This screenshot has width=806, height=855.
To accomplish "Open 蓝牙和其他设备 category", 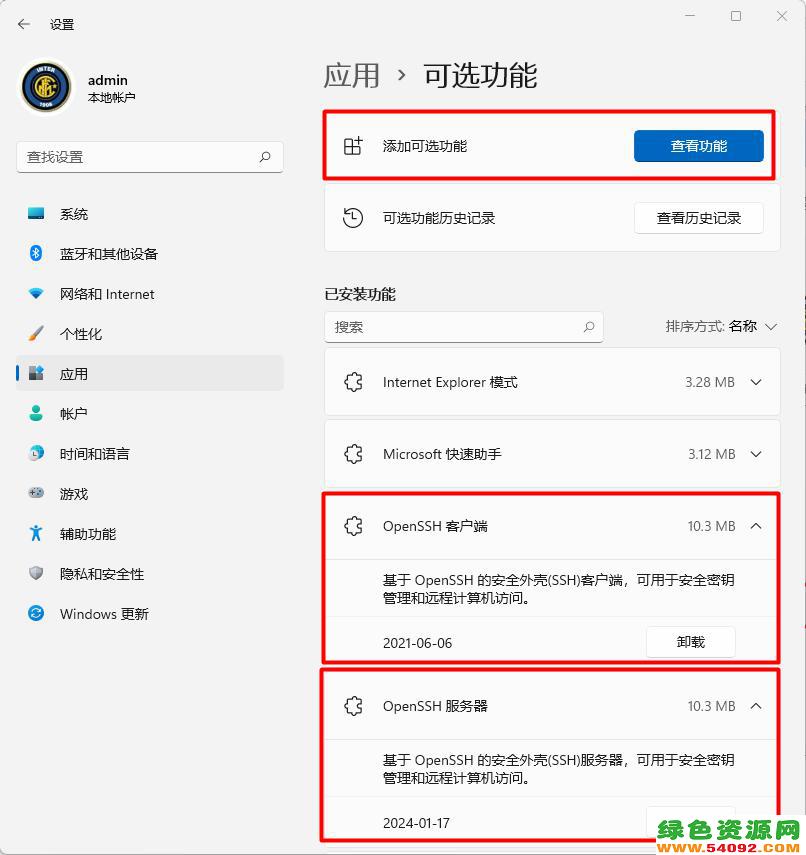I will point(150,254).
